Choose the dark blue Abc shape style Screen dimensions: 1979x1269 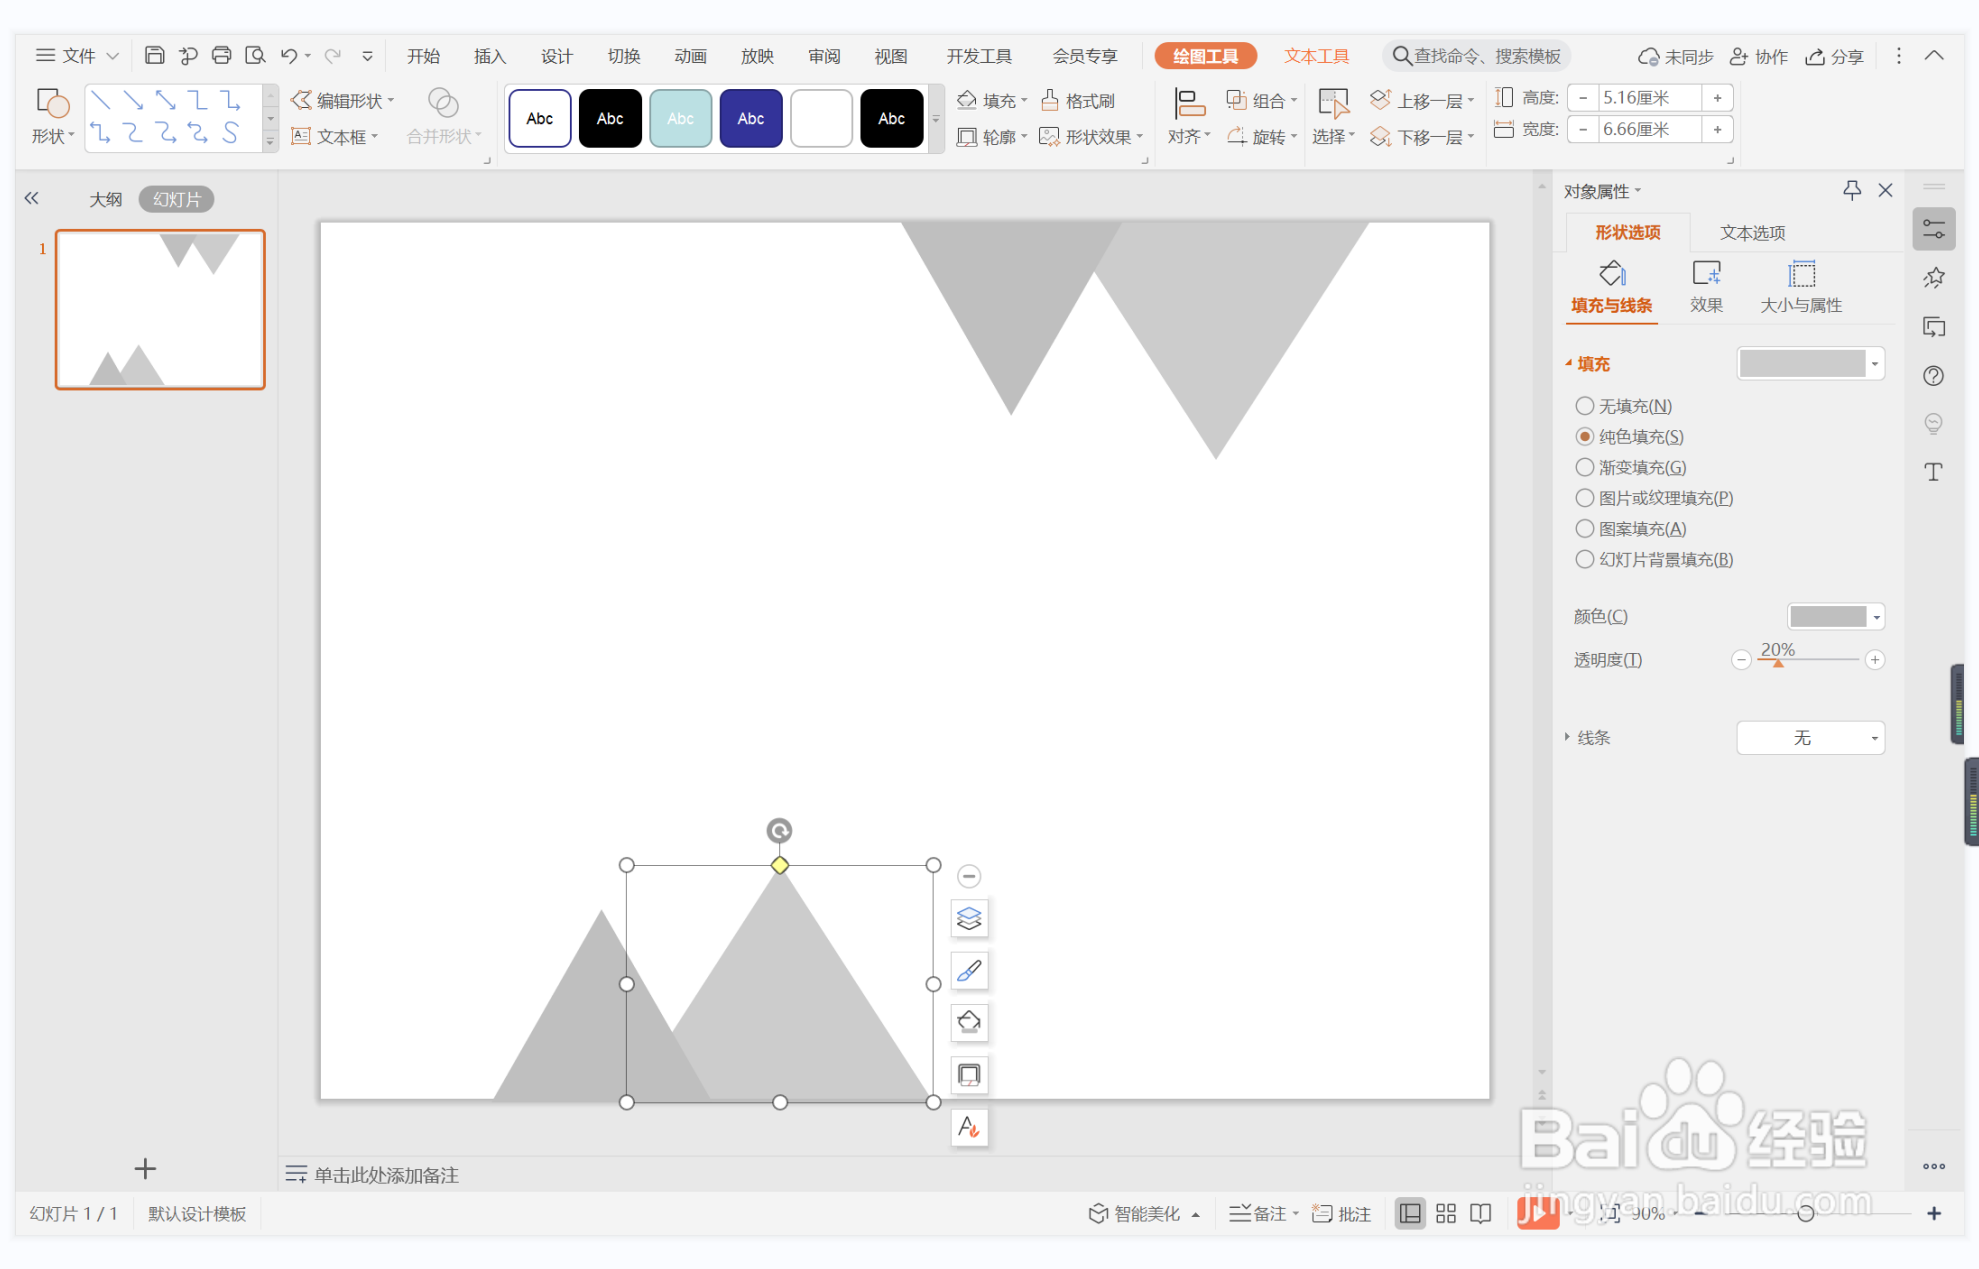tap(751, 118)
